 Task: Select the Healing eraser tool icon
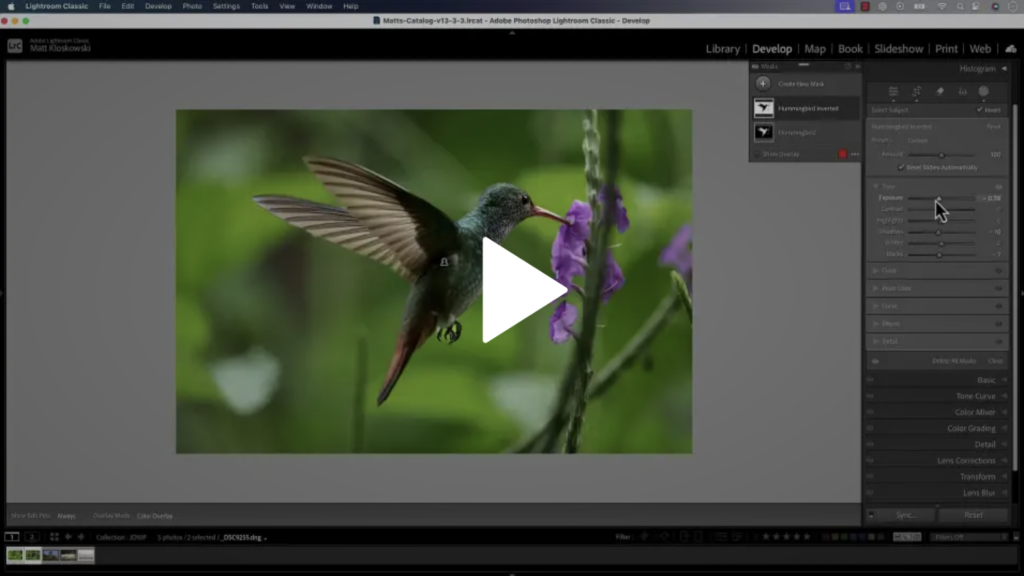[x=939, y=91]
